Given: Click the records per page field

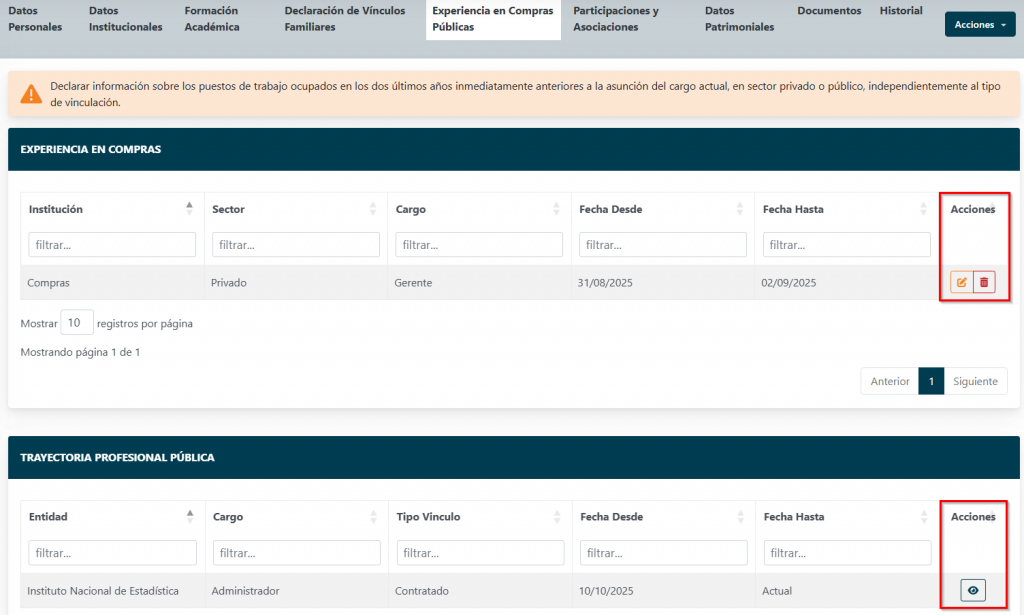Looking at the screenshot, I should click(76, 323).
